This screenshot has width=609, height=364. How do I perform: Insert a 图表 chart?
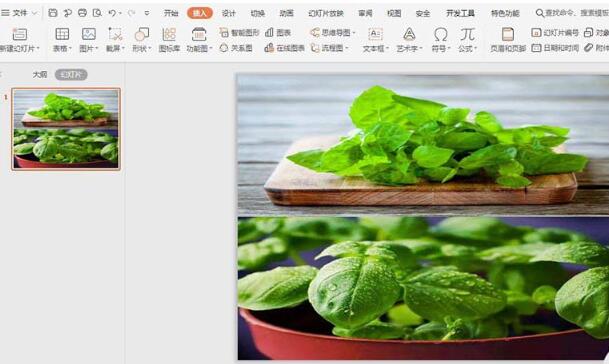pyautogui.click(x=278, y=33)
